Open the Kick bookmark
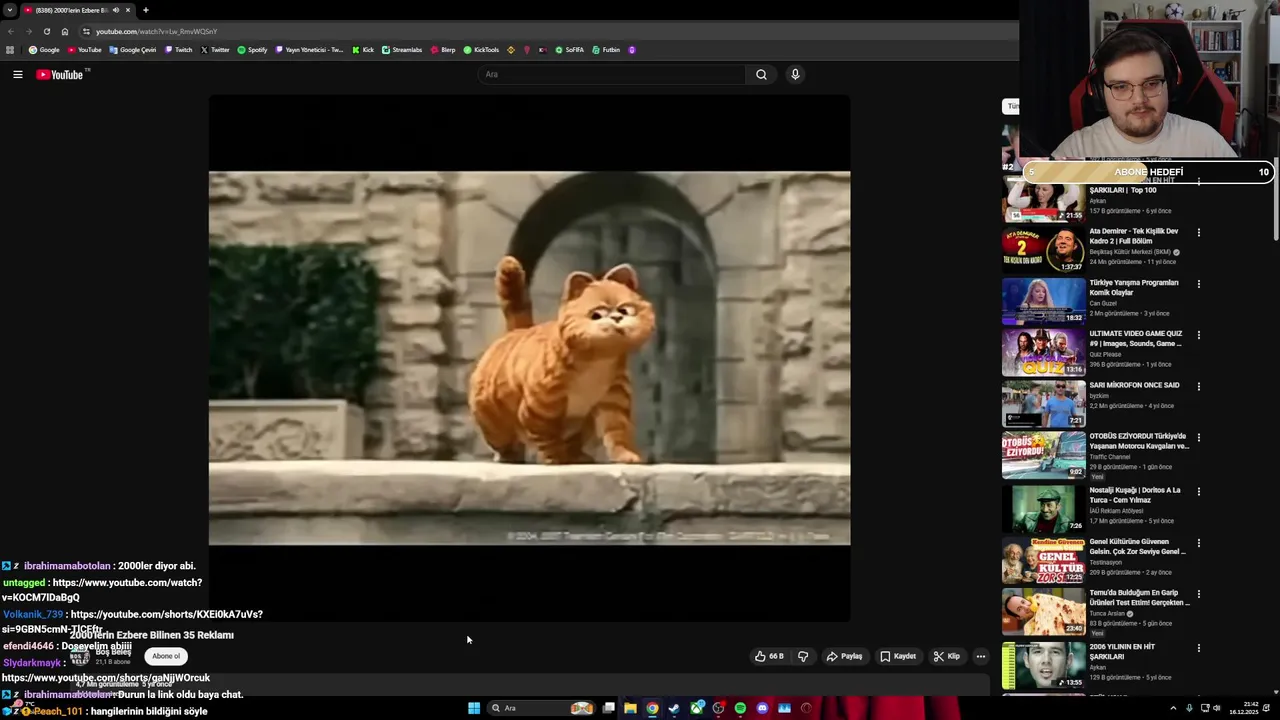1280x720 pixels. (x=363, y=50)
